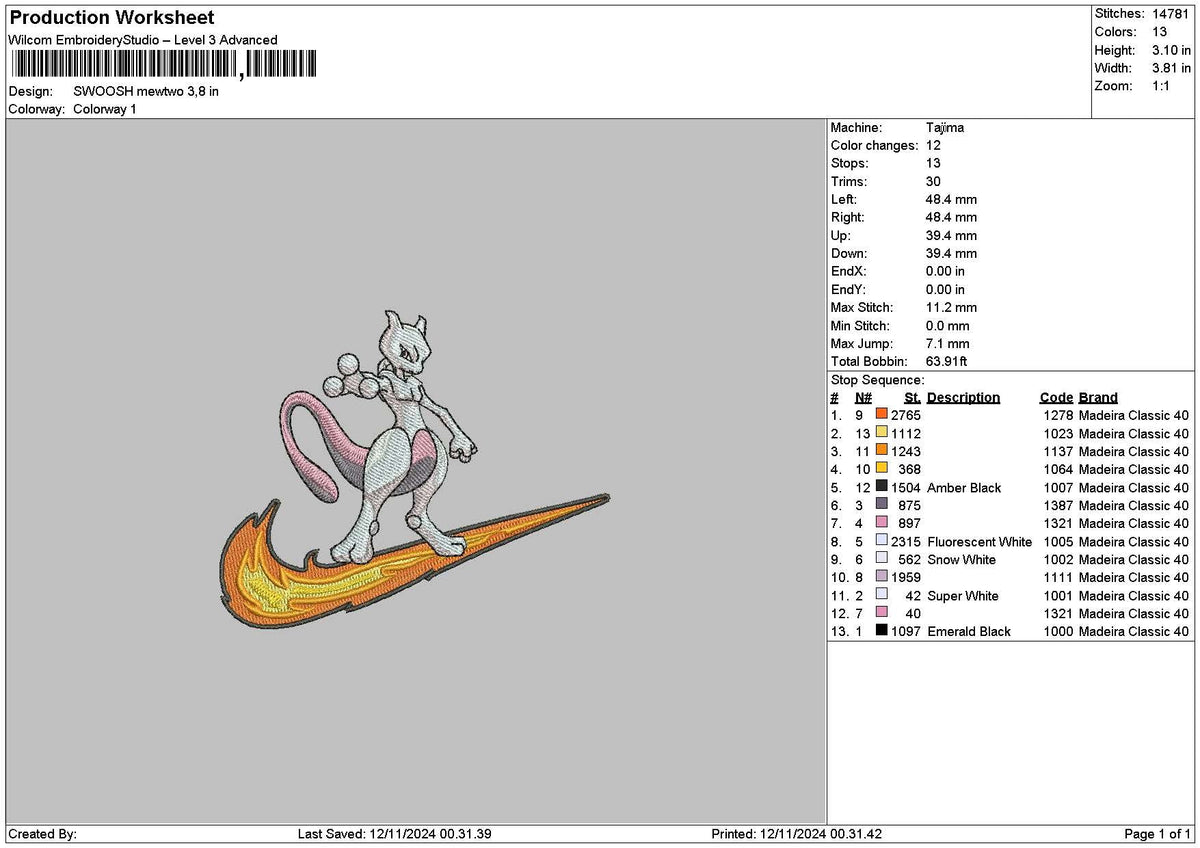Select the Fluorescent White color swatch
This screenshot has height=848, width=1200.
point(881,540)
